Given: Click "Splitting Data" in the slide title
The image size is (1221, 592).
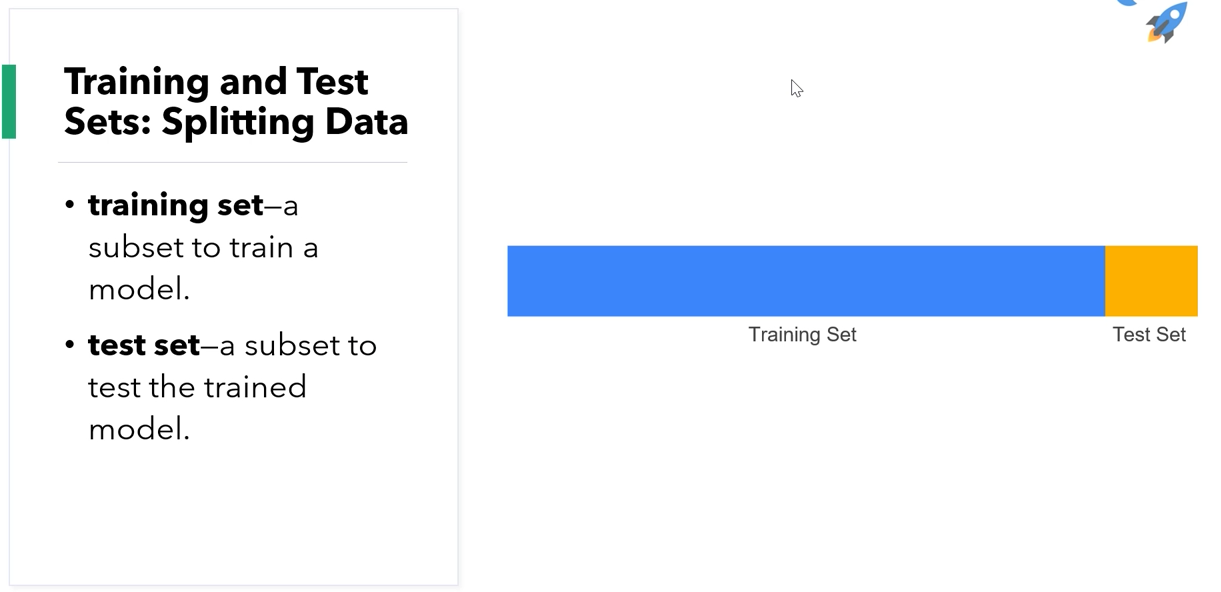Looking at the screenshot, I should (x=285, y=122).
